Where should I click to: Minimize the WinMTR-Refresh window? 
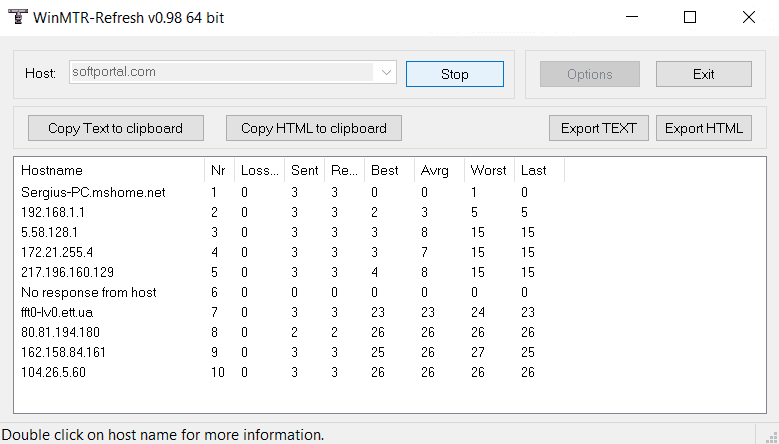(x=631, y=18)
